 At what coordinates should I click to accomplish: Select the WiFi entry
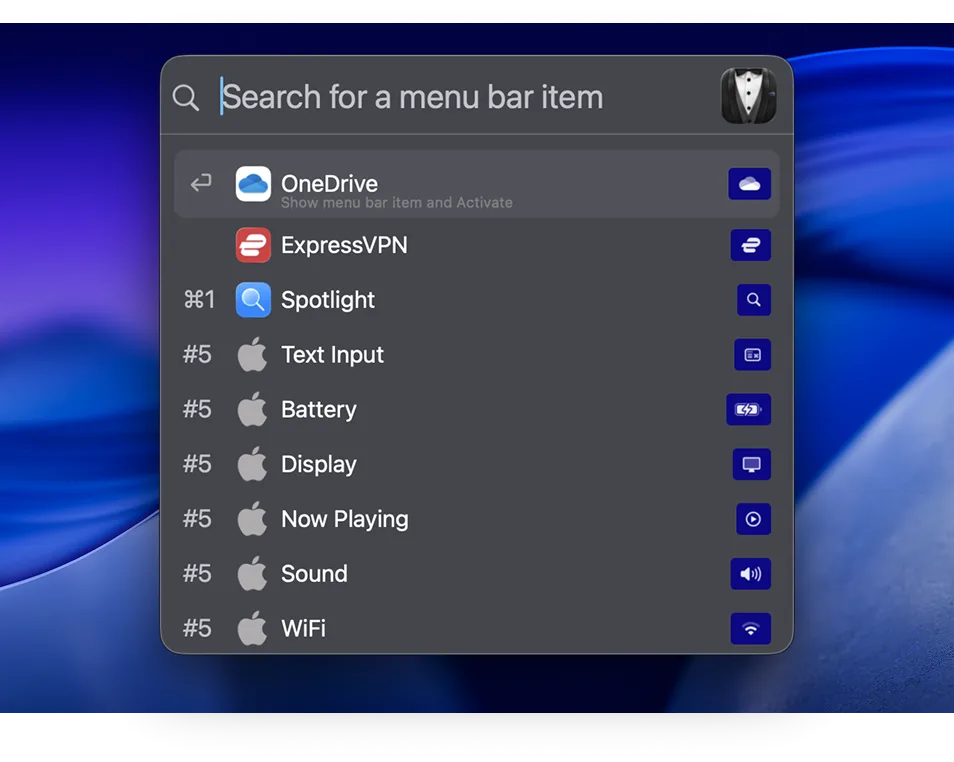pos(476,628)
